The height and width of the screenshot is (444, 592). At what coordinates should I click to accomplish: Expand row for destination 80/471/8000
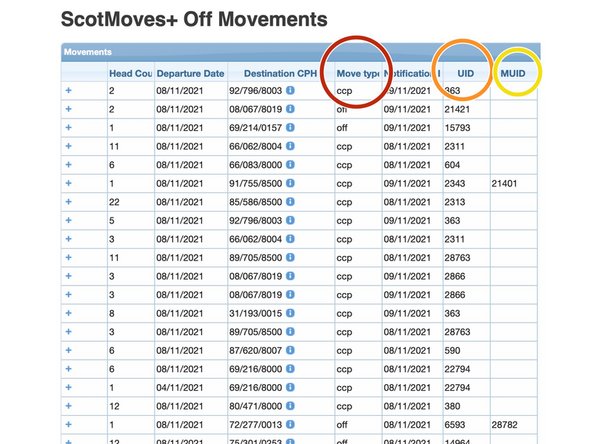[x=68, y=406]
